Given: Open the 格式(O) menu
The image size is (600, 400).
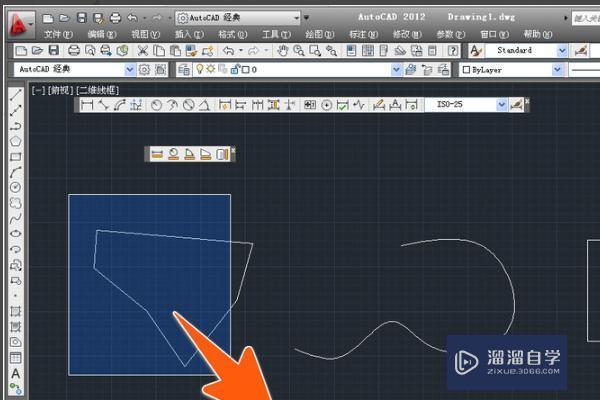Looking at the screenshot, I should click(x=233, y=34).
